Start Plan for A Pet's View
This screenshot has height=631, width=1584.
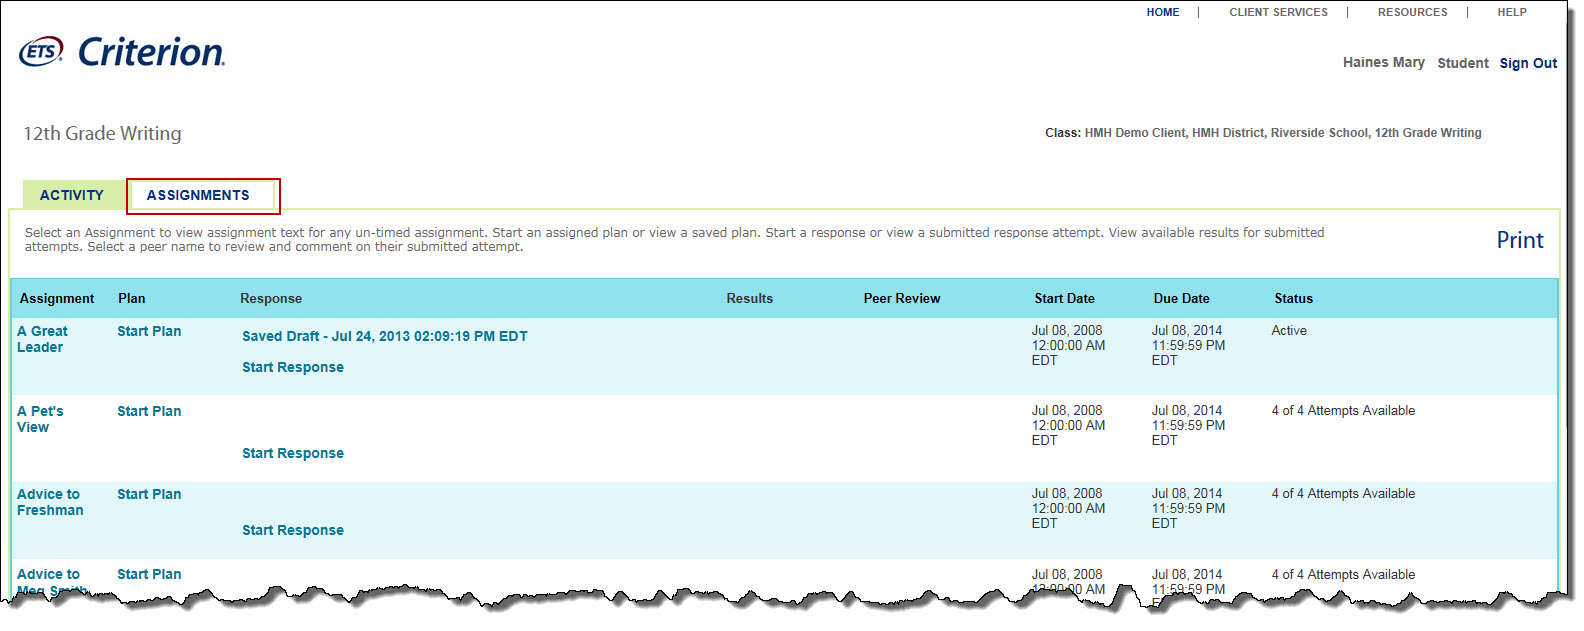[x=149, y=411]
